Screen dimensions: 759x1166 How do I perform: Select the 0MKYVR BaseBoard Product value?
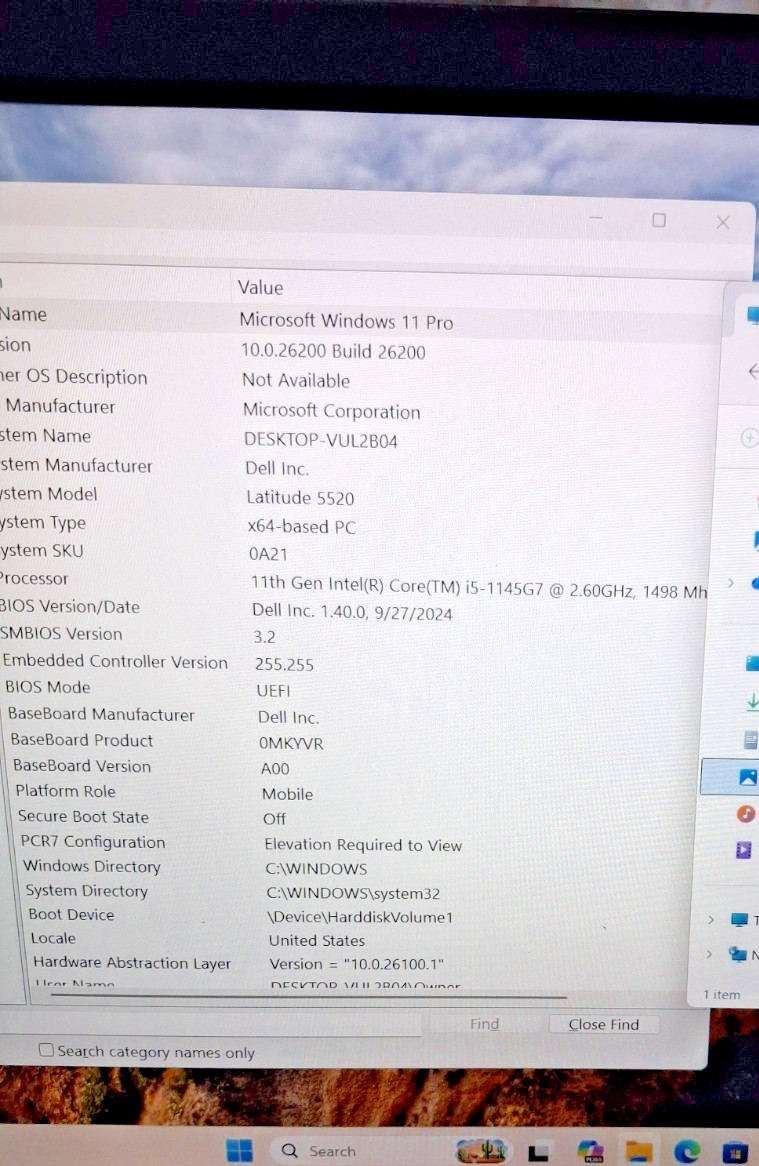click(291, 743)
